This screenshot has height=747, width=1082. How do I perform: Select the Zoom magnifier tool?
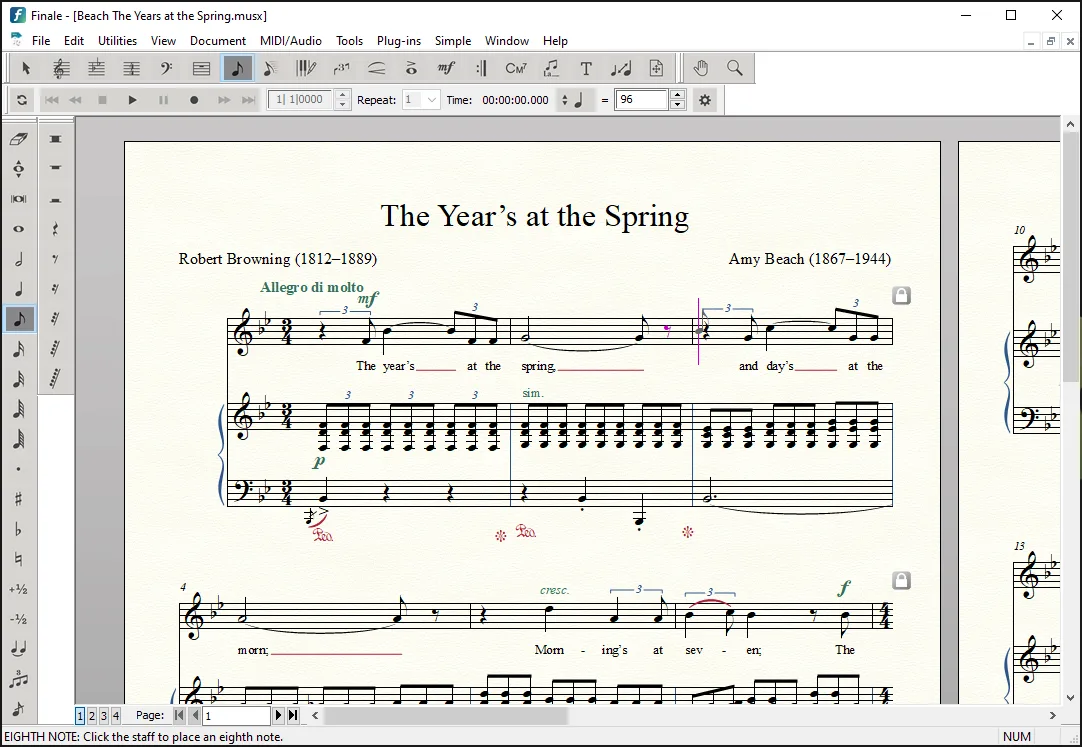point(735,68)
